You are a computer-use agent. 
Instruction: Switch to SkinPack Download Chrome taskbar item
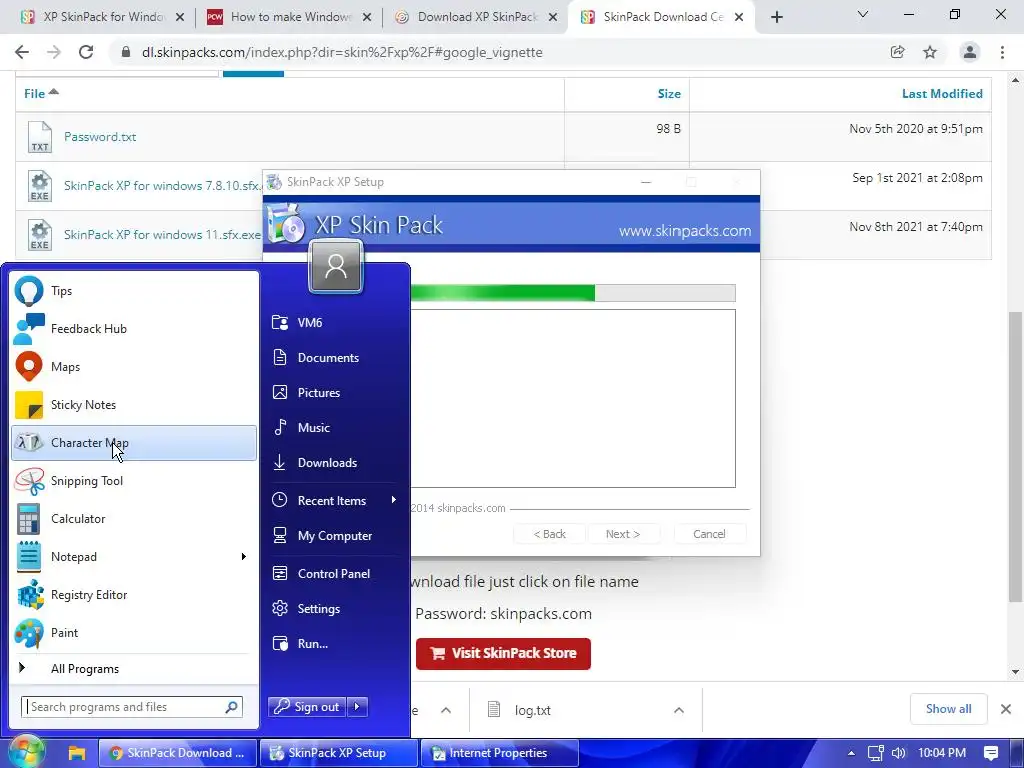tap(178, 753)
